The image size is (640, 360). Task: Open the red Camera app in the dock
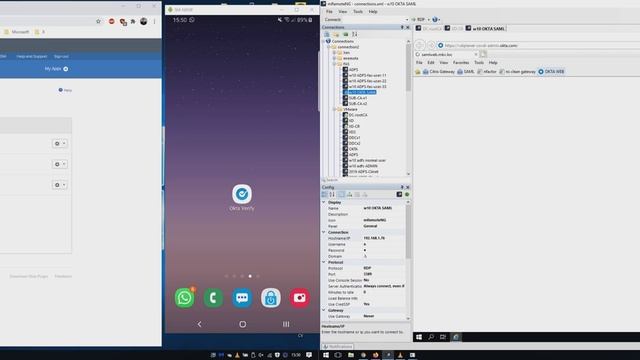[300, 298]
